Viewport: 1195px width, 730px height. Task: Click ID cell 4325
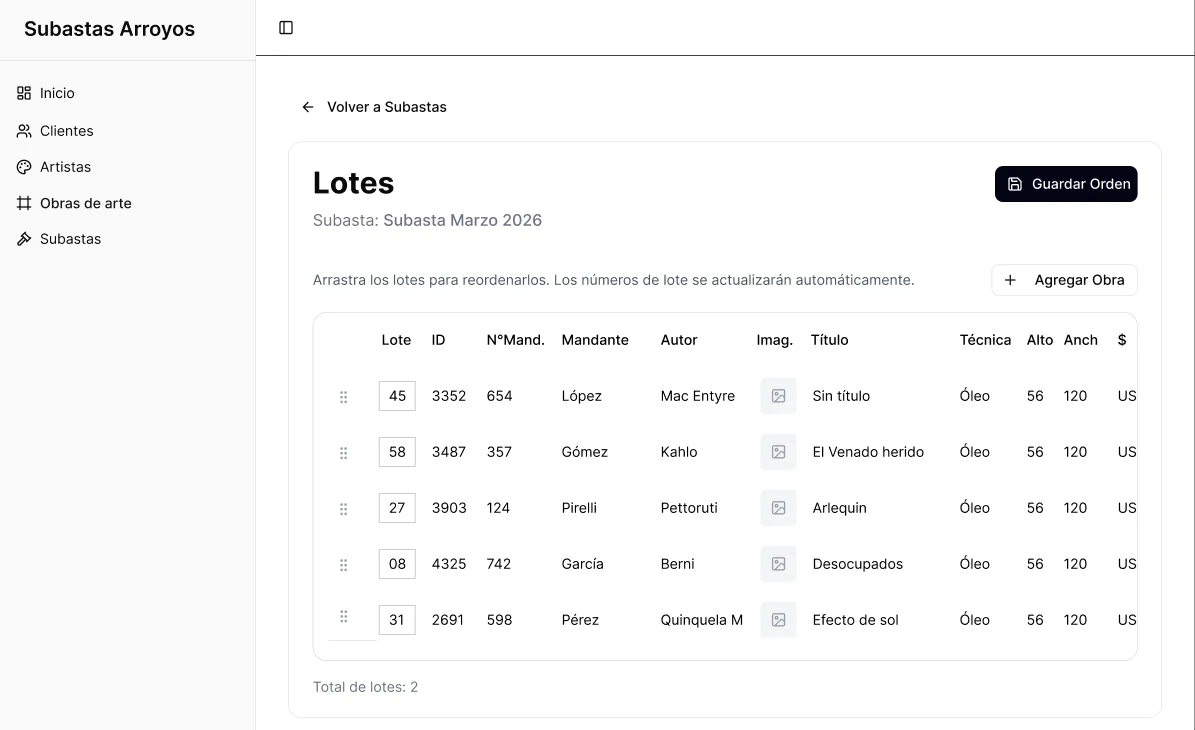(x=449, y=564)
